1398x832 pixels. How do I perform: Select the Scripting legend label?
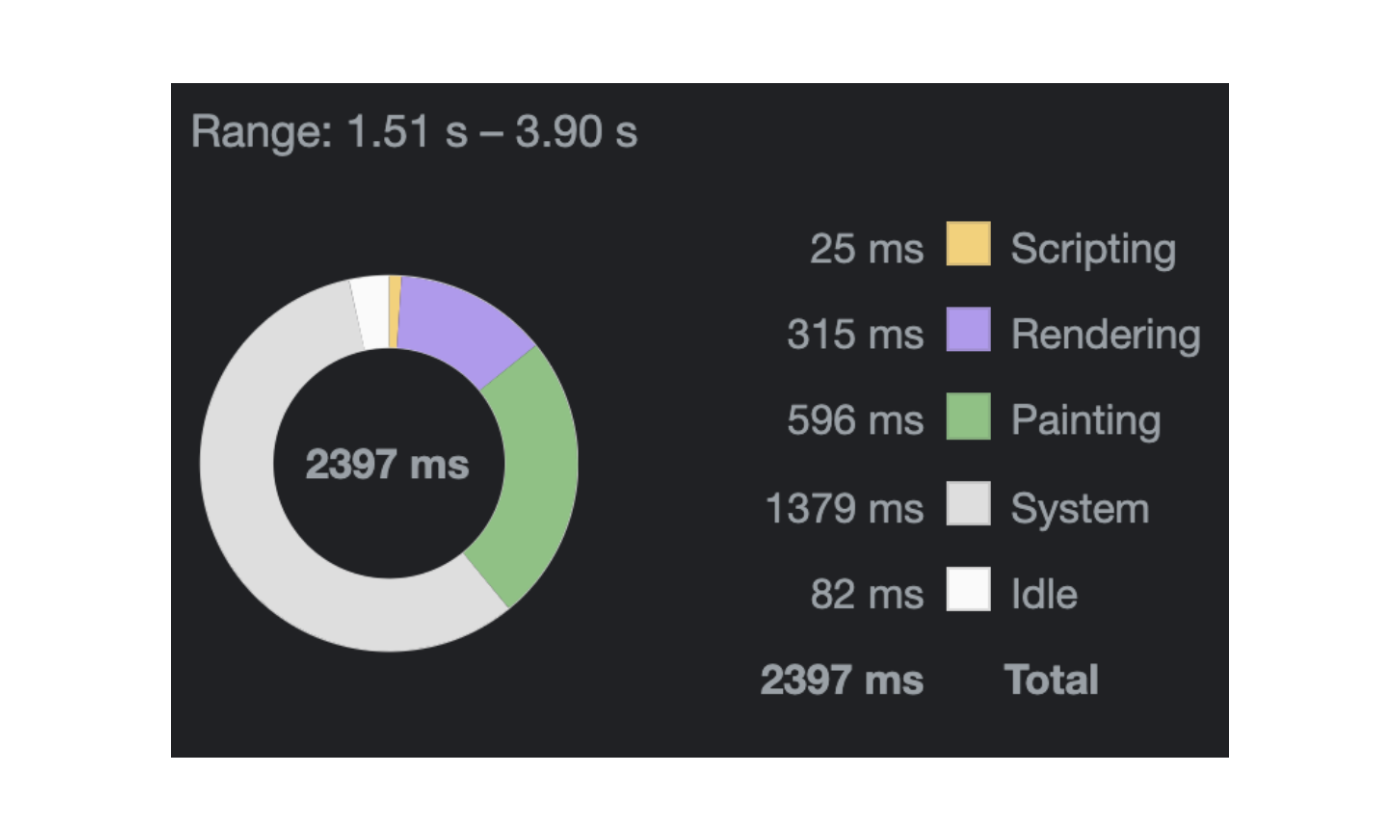point(1092,248)
